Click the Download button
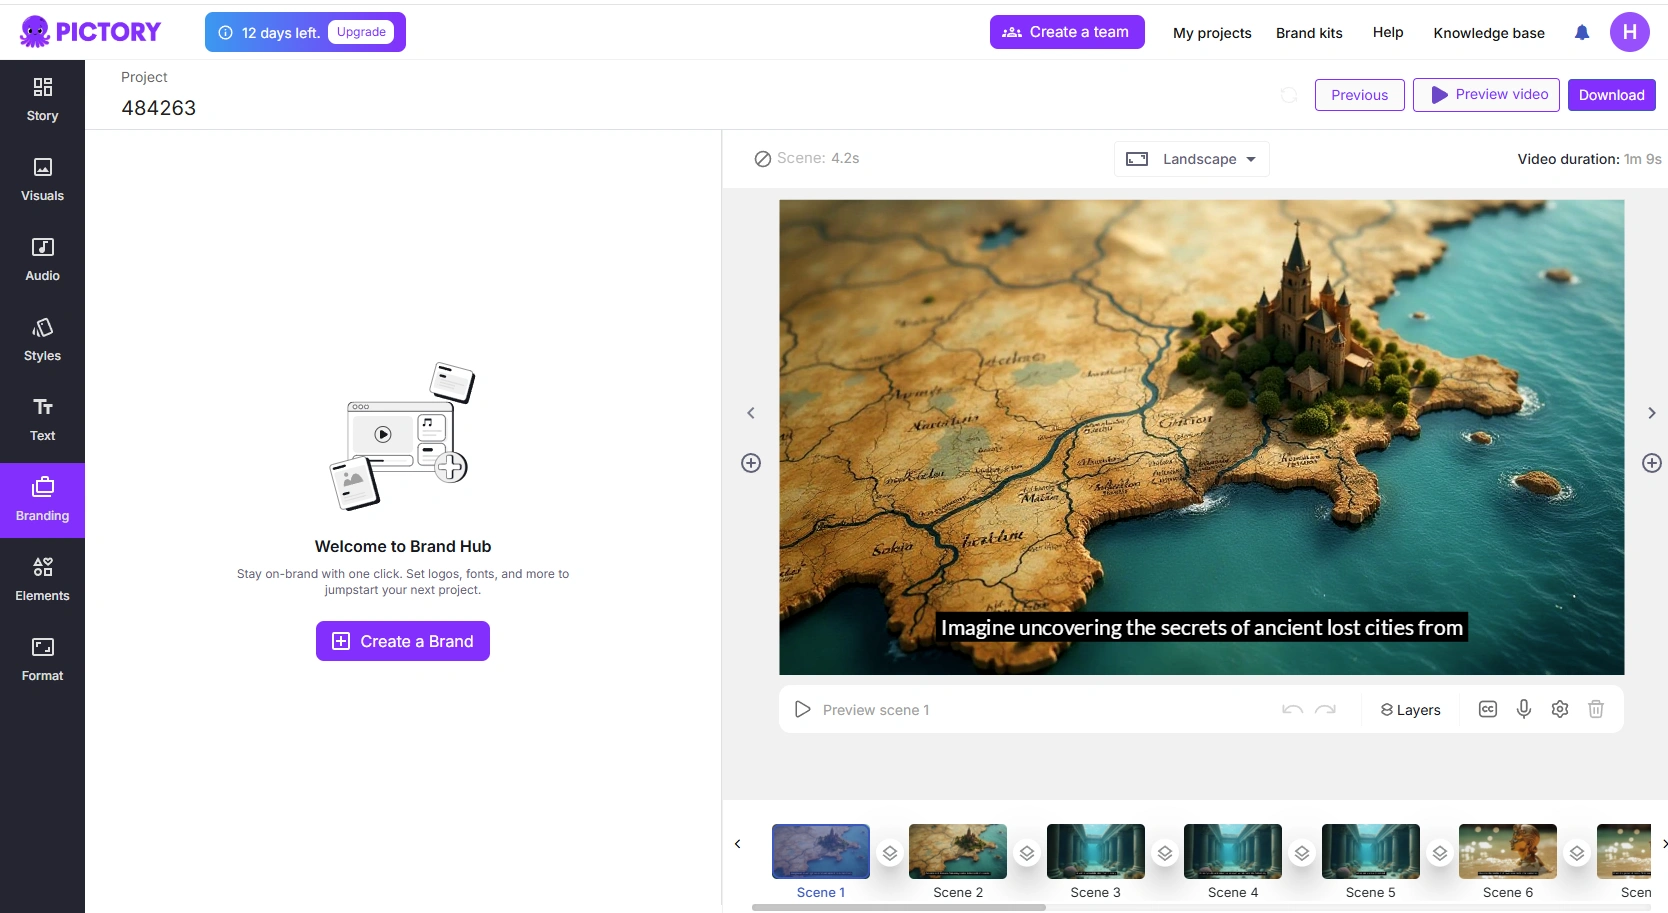Screen dimensions: 1668x913 tap(1611, 95)
